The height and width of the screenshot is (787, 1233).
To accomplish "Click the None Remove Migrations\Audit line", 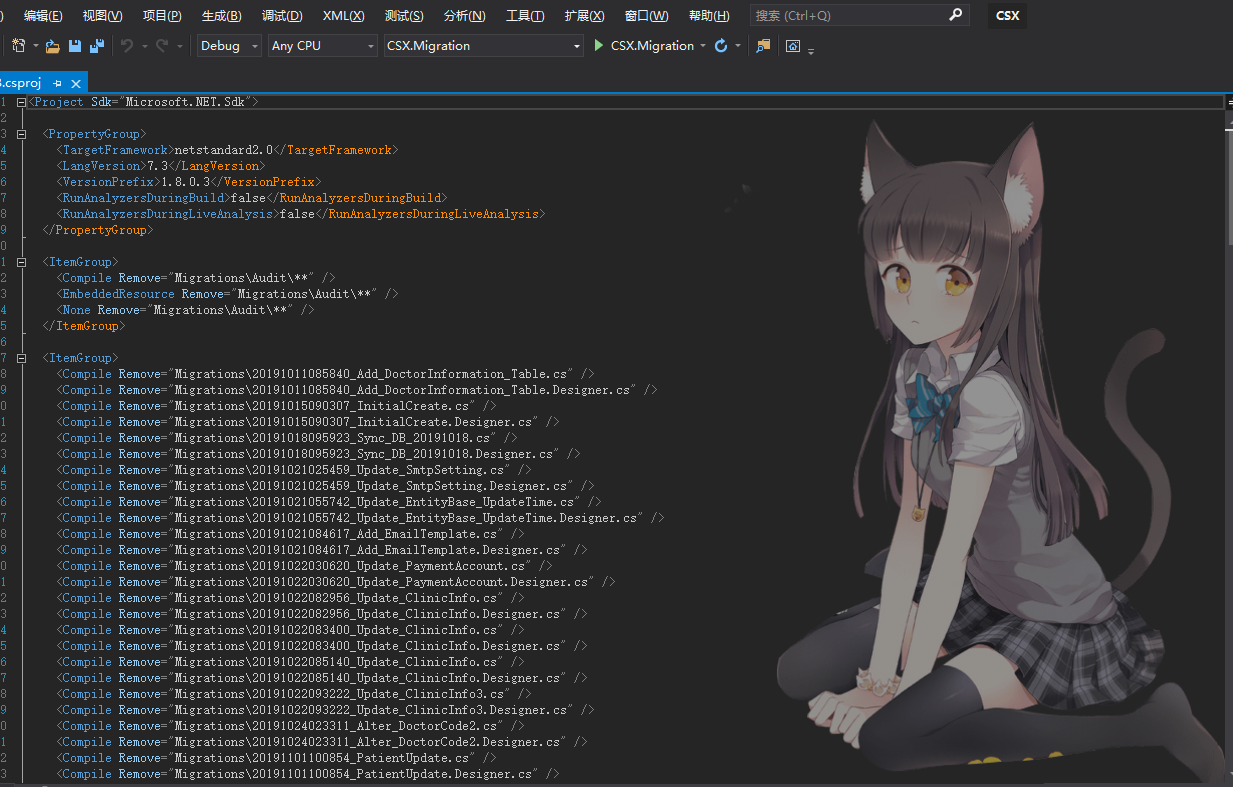I will 185,310.
